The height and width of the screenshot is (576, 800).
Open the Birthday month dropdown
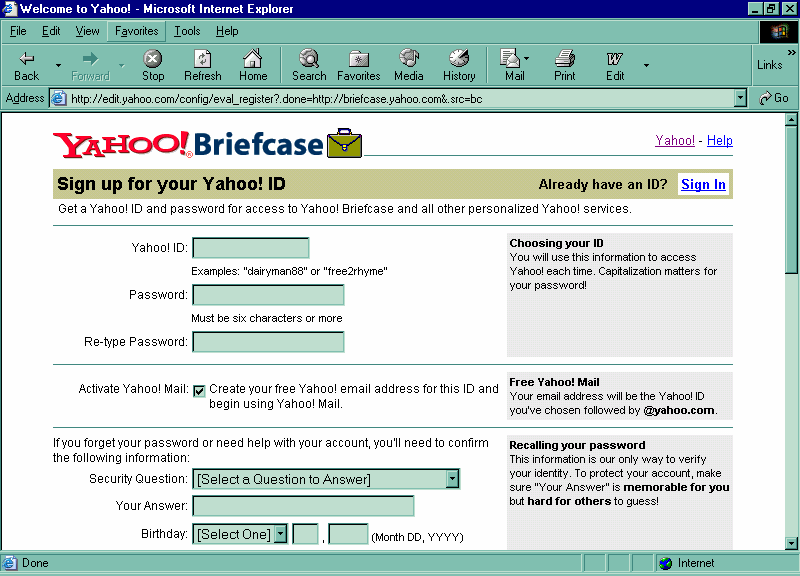point(280,534)
